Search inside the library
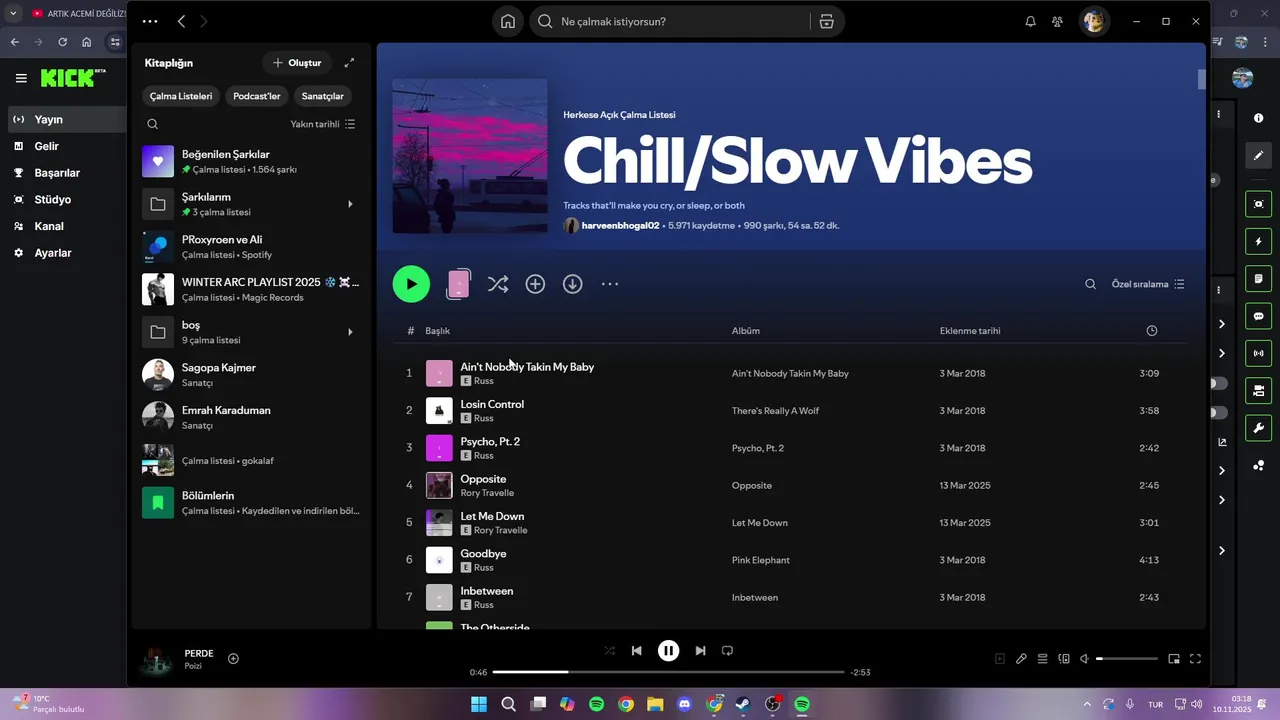The width and height of the screenshot is (1280, 720). click(153, 124)
